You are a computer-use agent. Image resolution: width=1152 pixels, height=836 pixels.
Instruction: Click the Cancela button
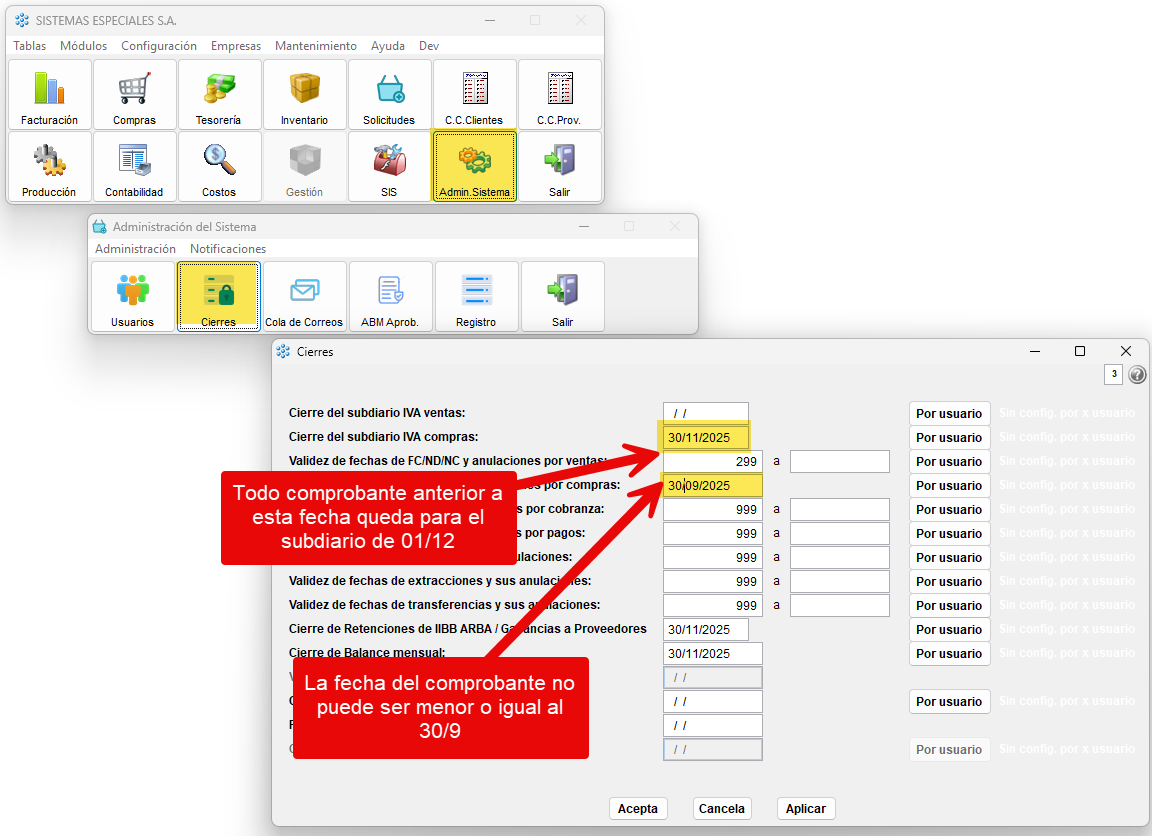click(721, 809)
